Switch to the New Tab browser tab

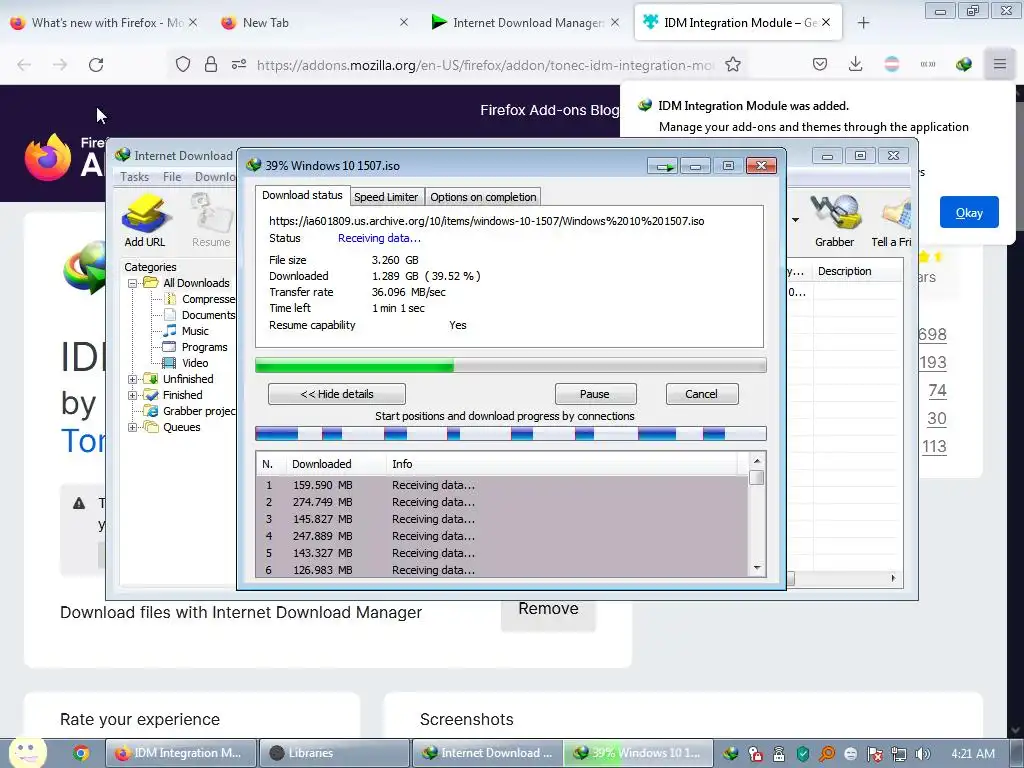313,23
